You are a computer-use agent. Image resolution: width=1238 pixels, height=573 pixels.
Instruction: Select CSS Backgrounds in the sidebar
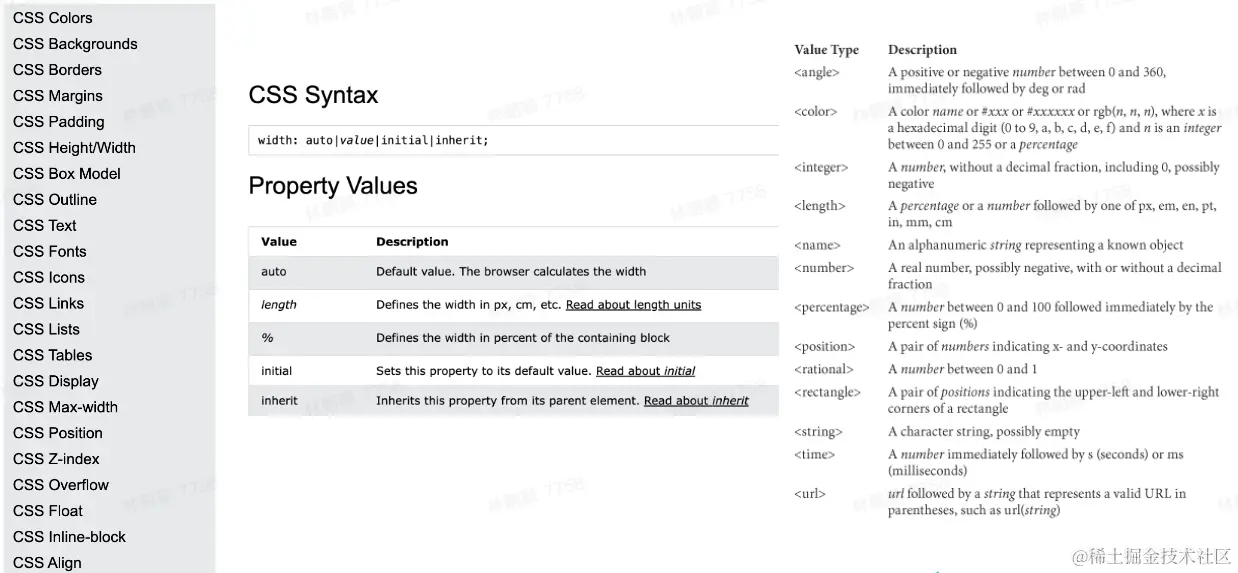coord(75,44)
